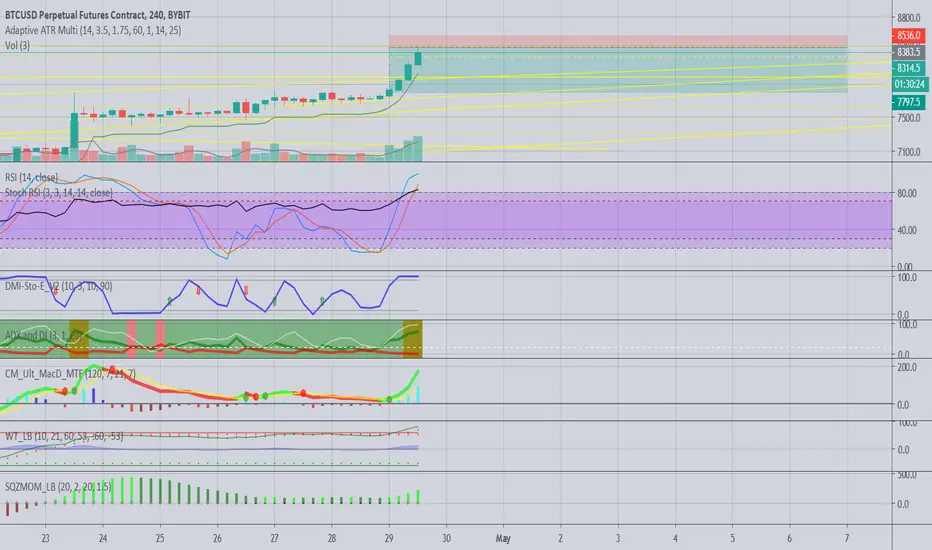Click date 30 on the time axis
Screen dimensions: 932x550
pyautogui.click(x=446, y=538)
